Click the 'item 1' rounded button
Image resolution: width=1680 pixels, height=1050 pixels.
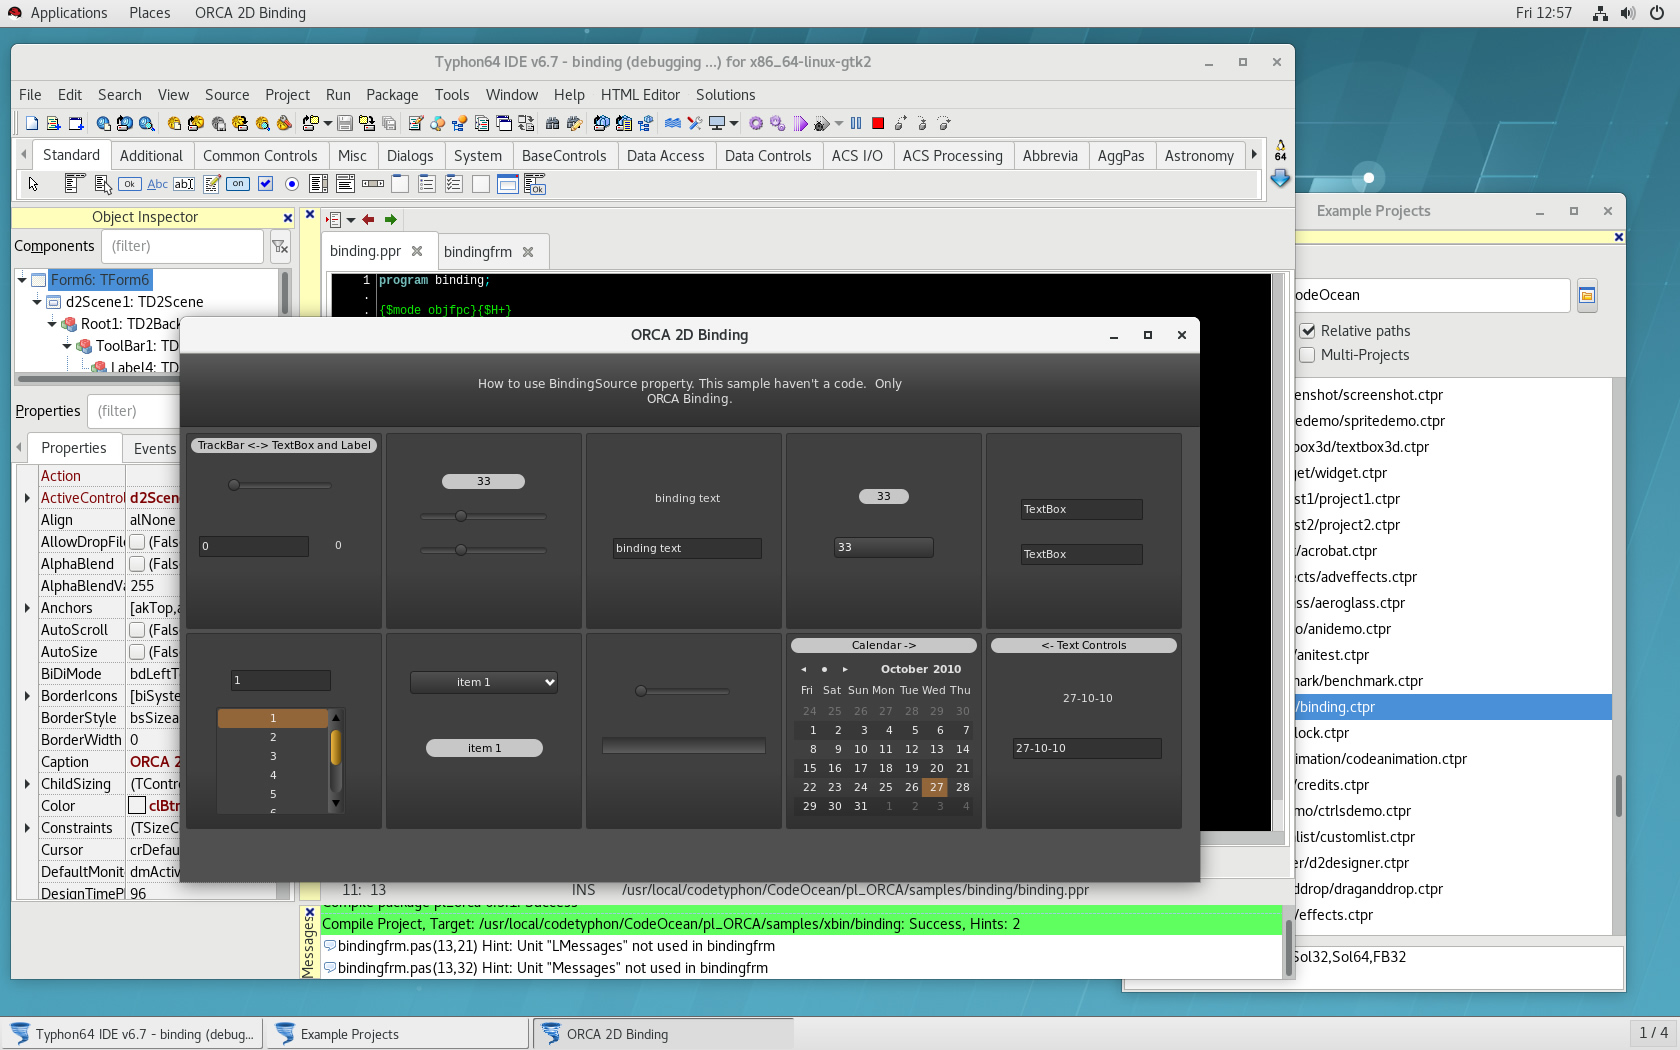coord(484,748)
